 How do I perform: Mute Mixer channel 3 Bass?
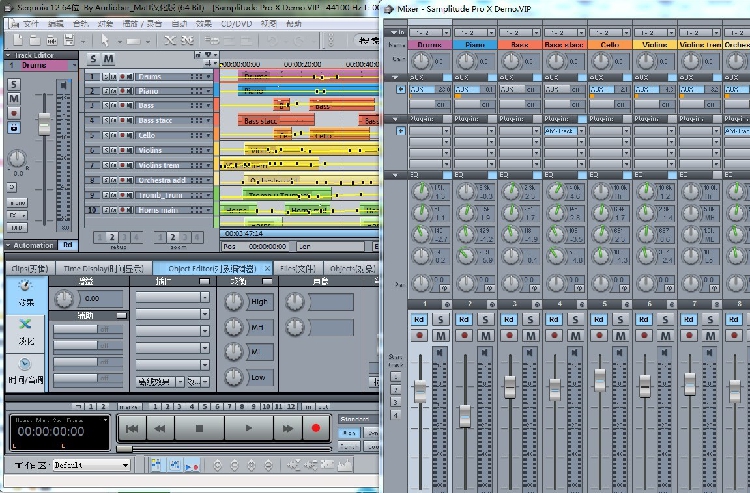click(x=530, y=336)
